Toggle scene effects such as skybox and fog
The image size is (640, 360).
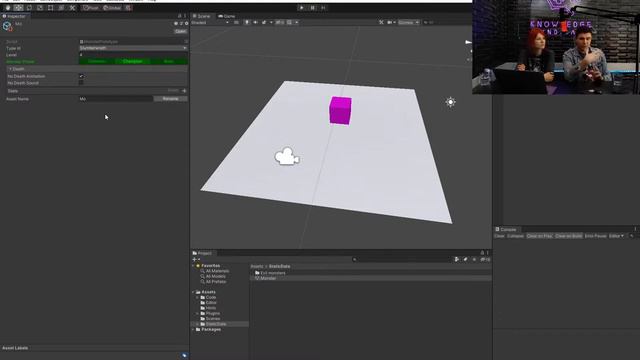(264, 22)
